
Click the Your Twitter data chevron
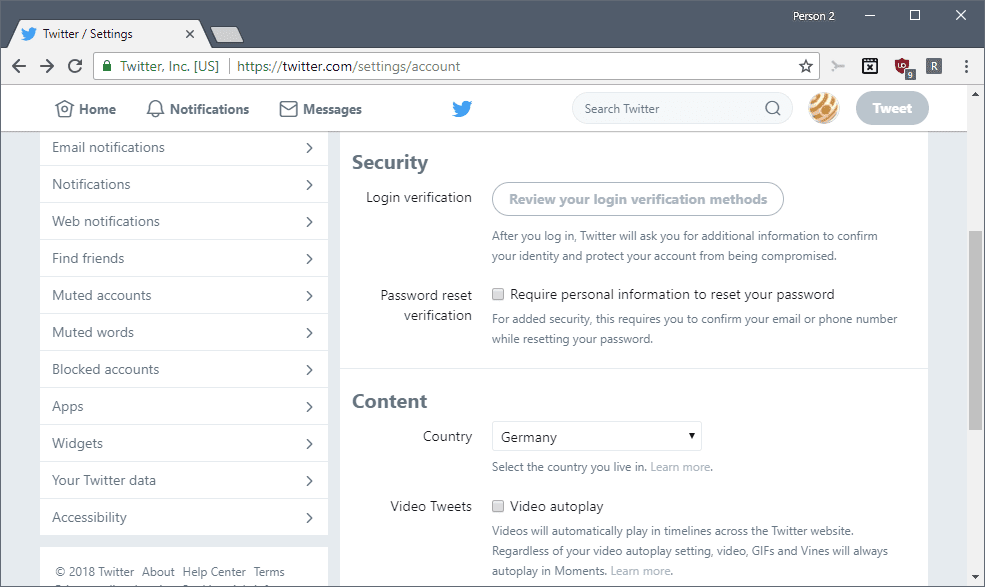[309, 481]
